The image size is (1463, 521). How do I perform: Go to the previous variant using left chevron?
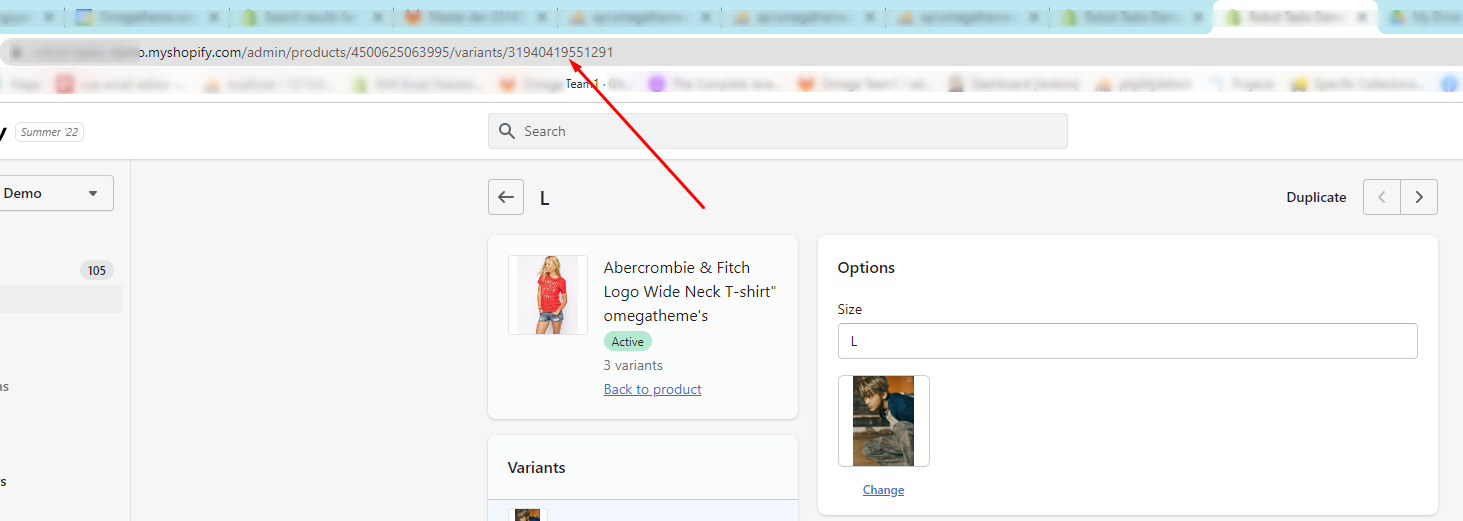[x=1382, y=198]
